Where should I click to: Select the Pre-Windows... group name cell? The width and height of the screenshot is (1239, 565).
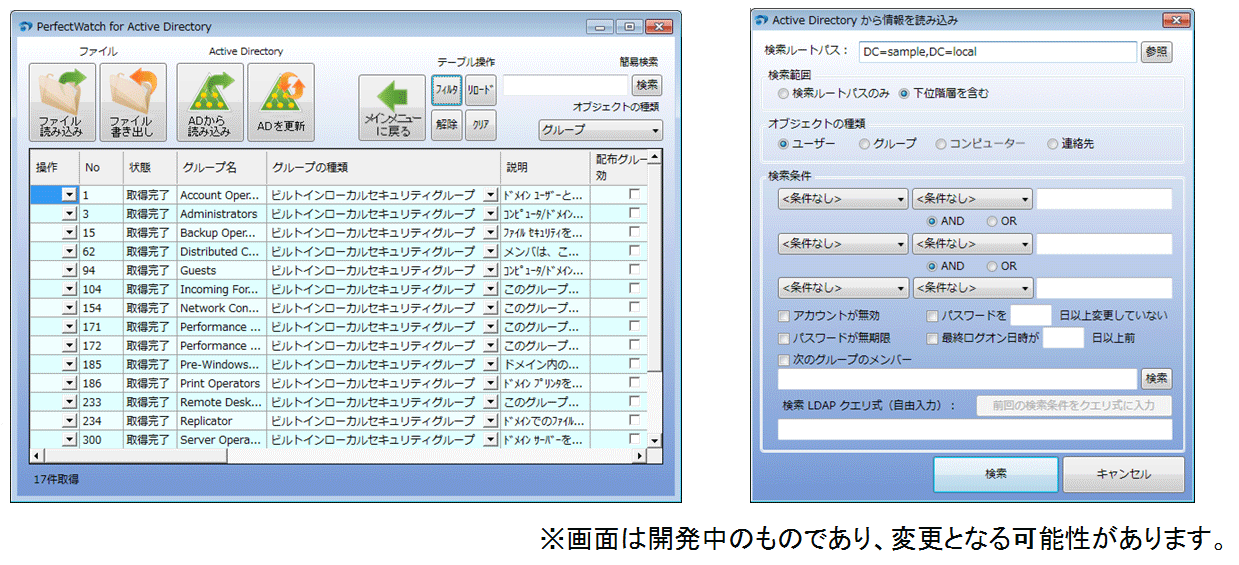point(221,364)
